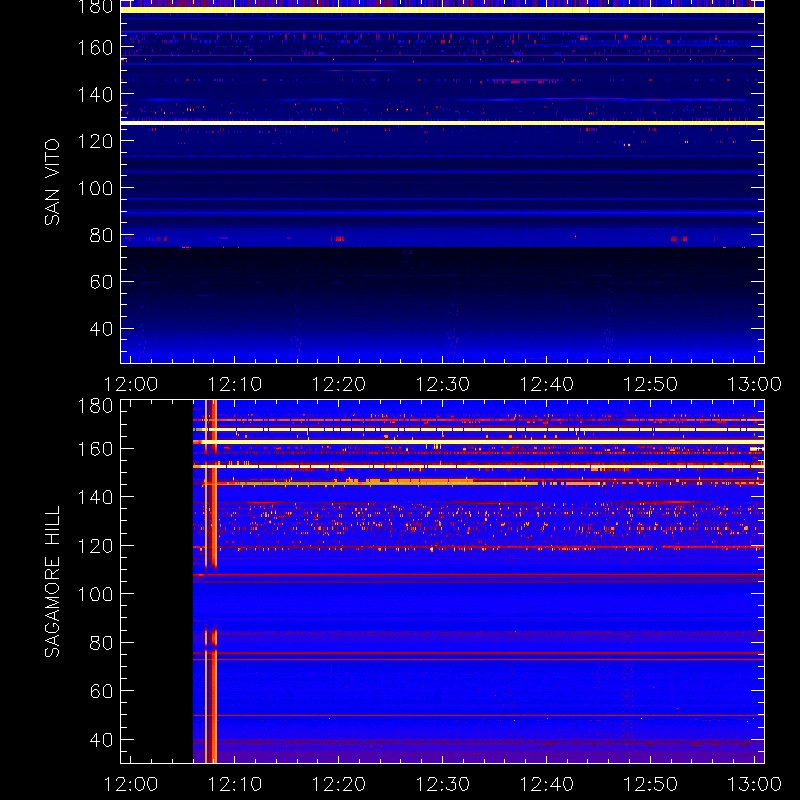Select the 140 tick label on San Vito plot
This screenshot has height=800, width=800.
(95, 94)
